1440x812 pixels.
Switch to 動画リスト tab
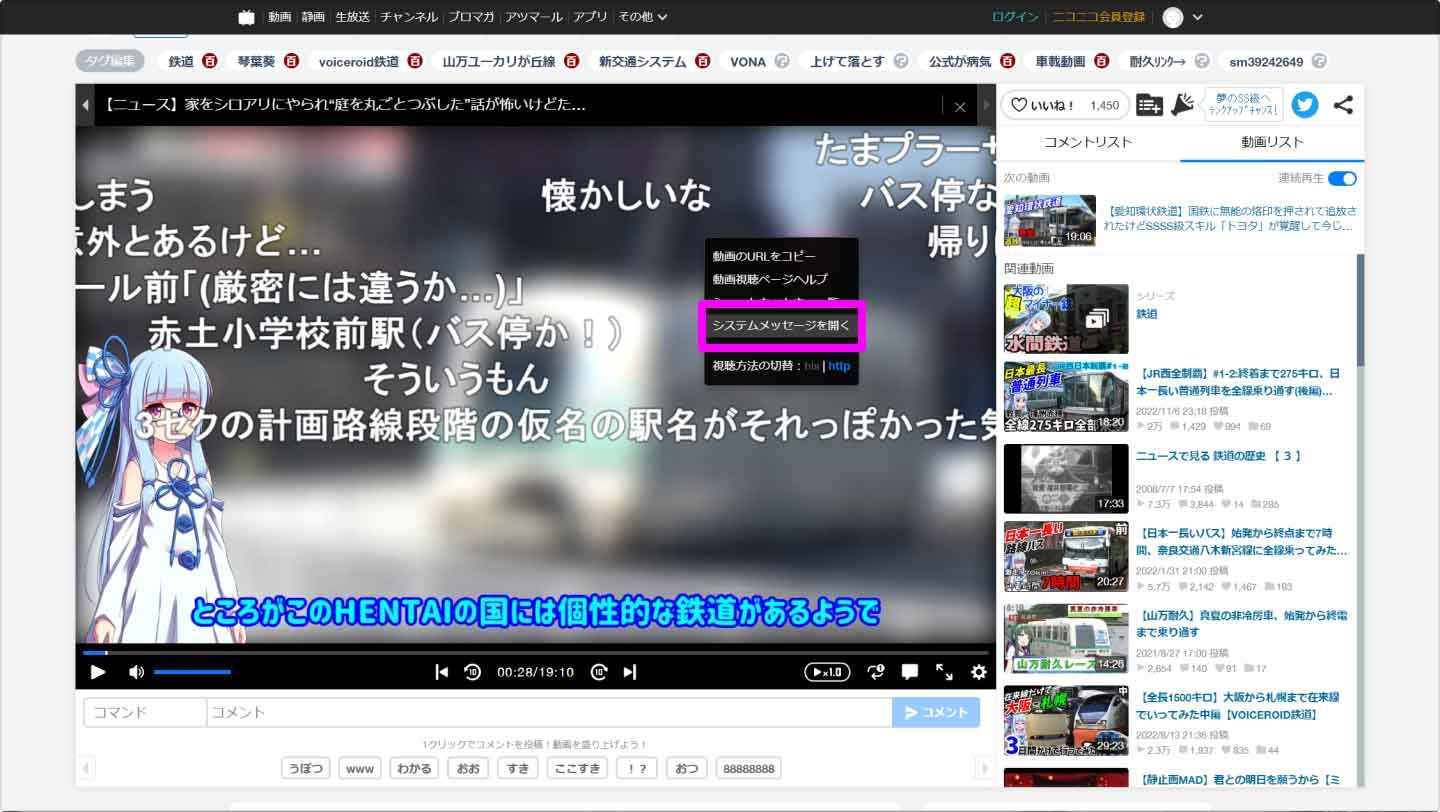click(x=1272, y=142)
